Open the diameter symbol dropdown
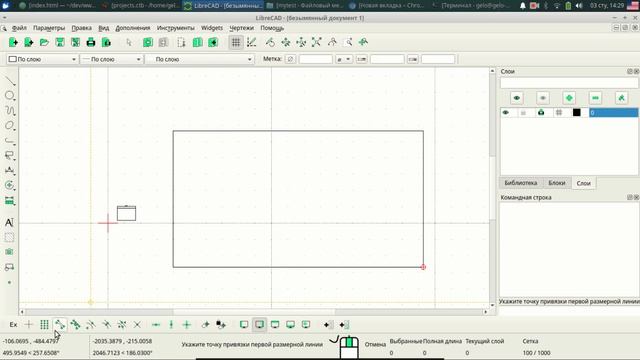 coord(344,59)
